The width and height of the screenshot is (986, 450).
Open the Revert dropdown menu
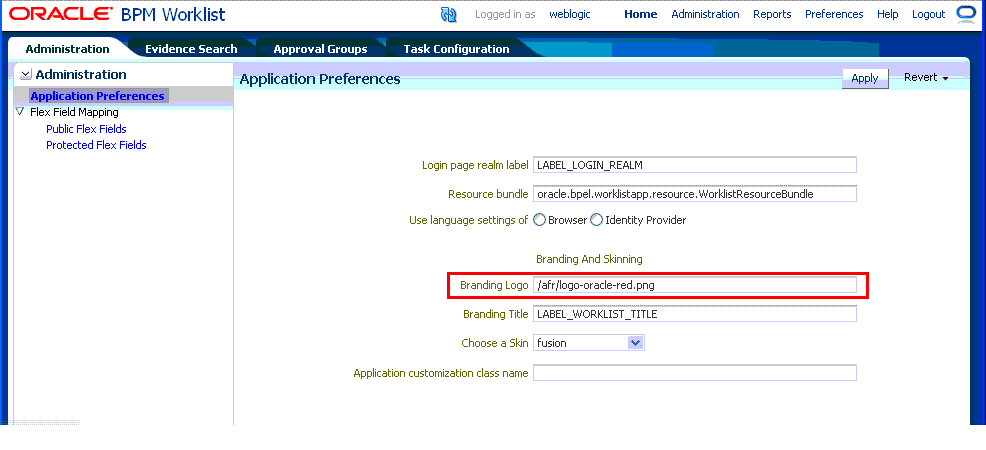pyautogui.click(x=926, y=77)
